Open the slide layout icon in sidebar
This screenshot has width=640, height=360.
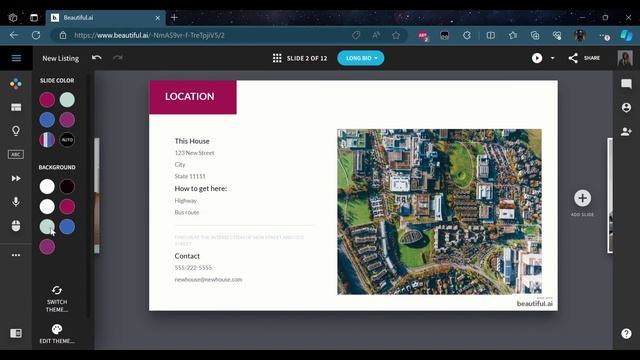tap(16, 107)
